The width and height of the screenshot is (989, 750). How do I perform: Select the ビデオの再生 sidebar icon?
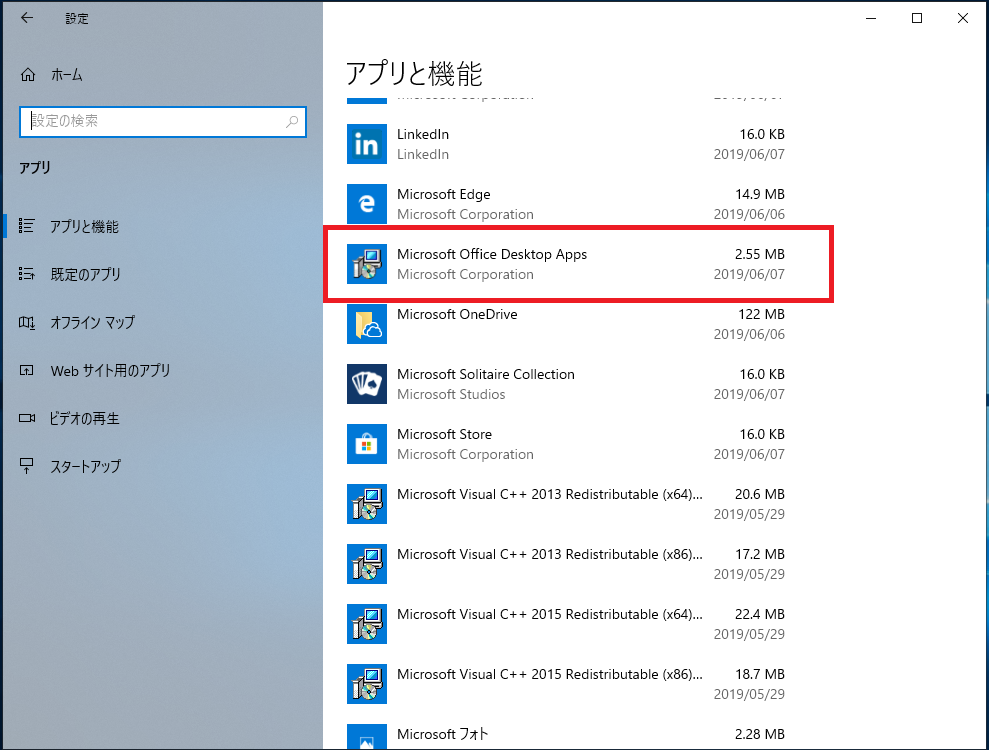pyautogui.click(x=26, y=418)
